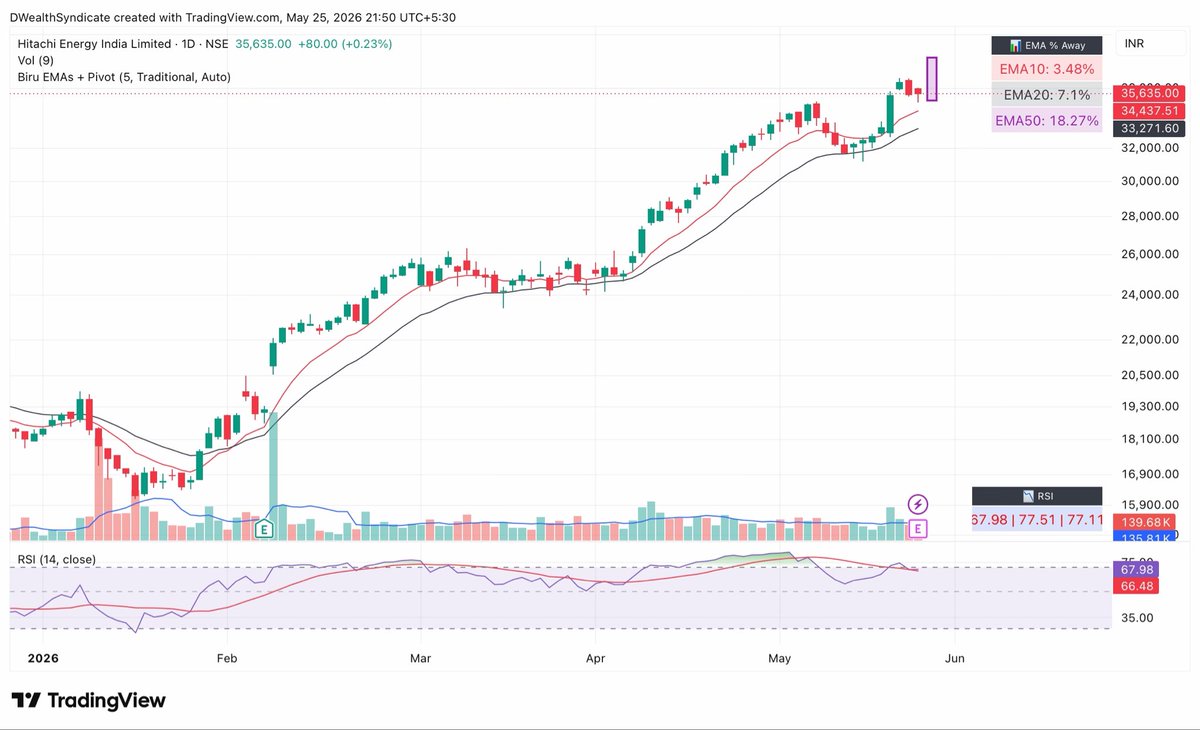The image size is (1200, 730).
Task: Click the 30,000.00 price axis label
Action: click(x=1150, y=181)
